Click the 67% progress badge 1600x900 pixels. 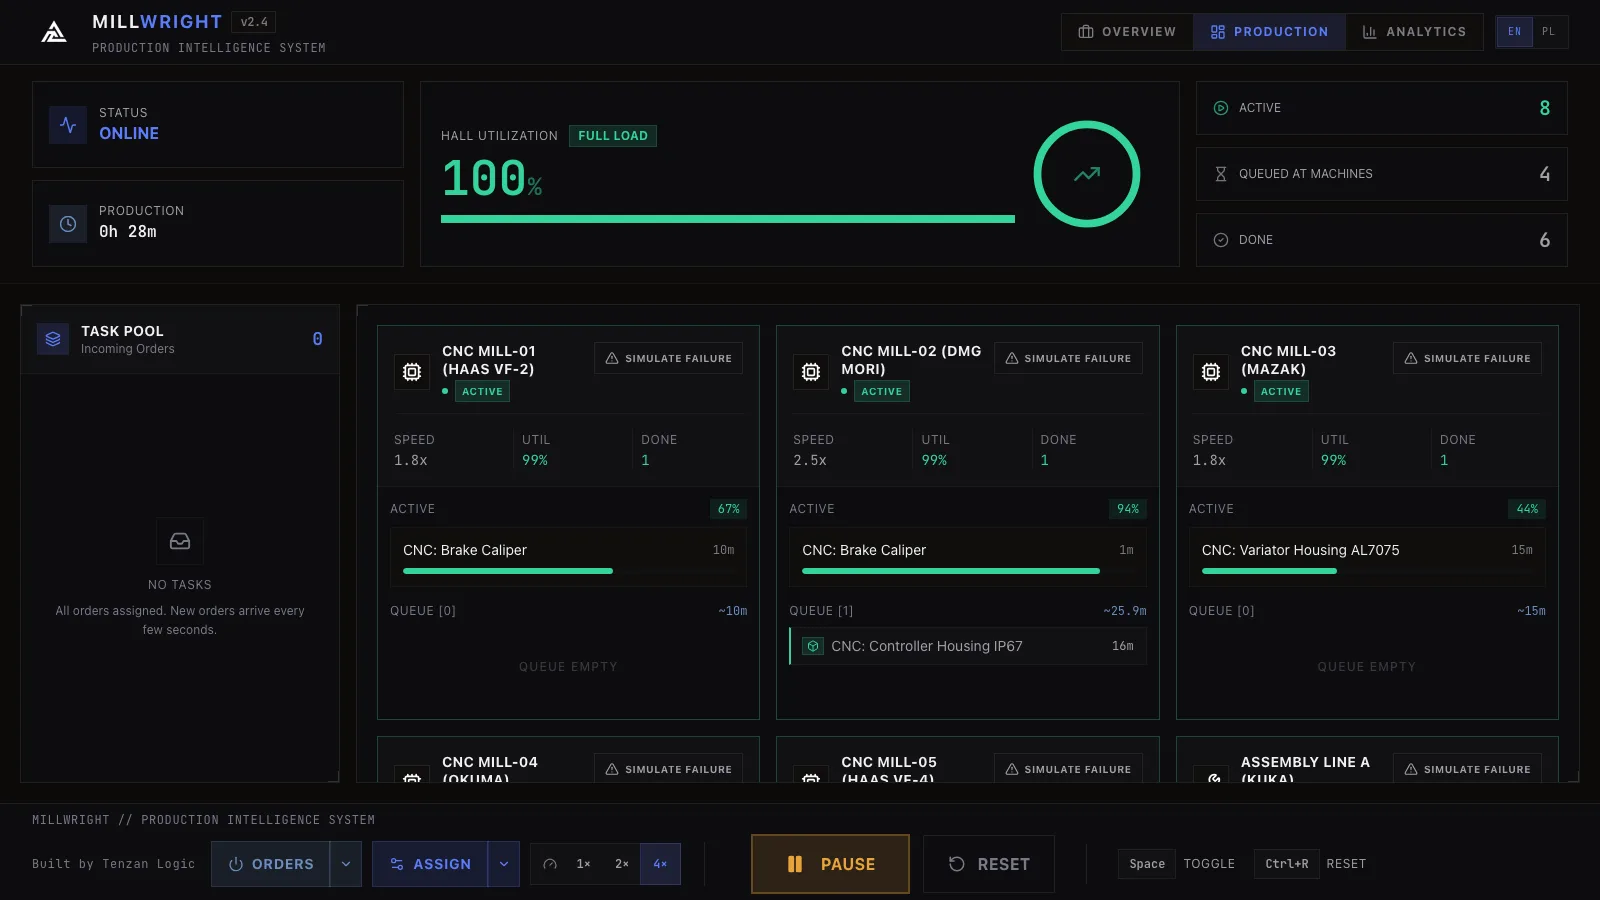[729, 509]
